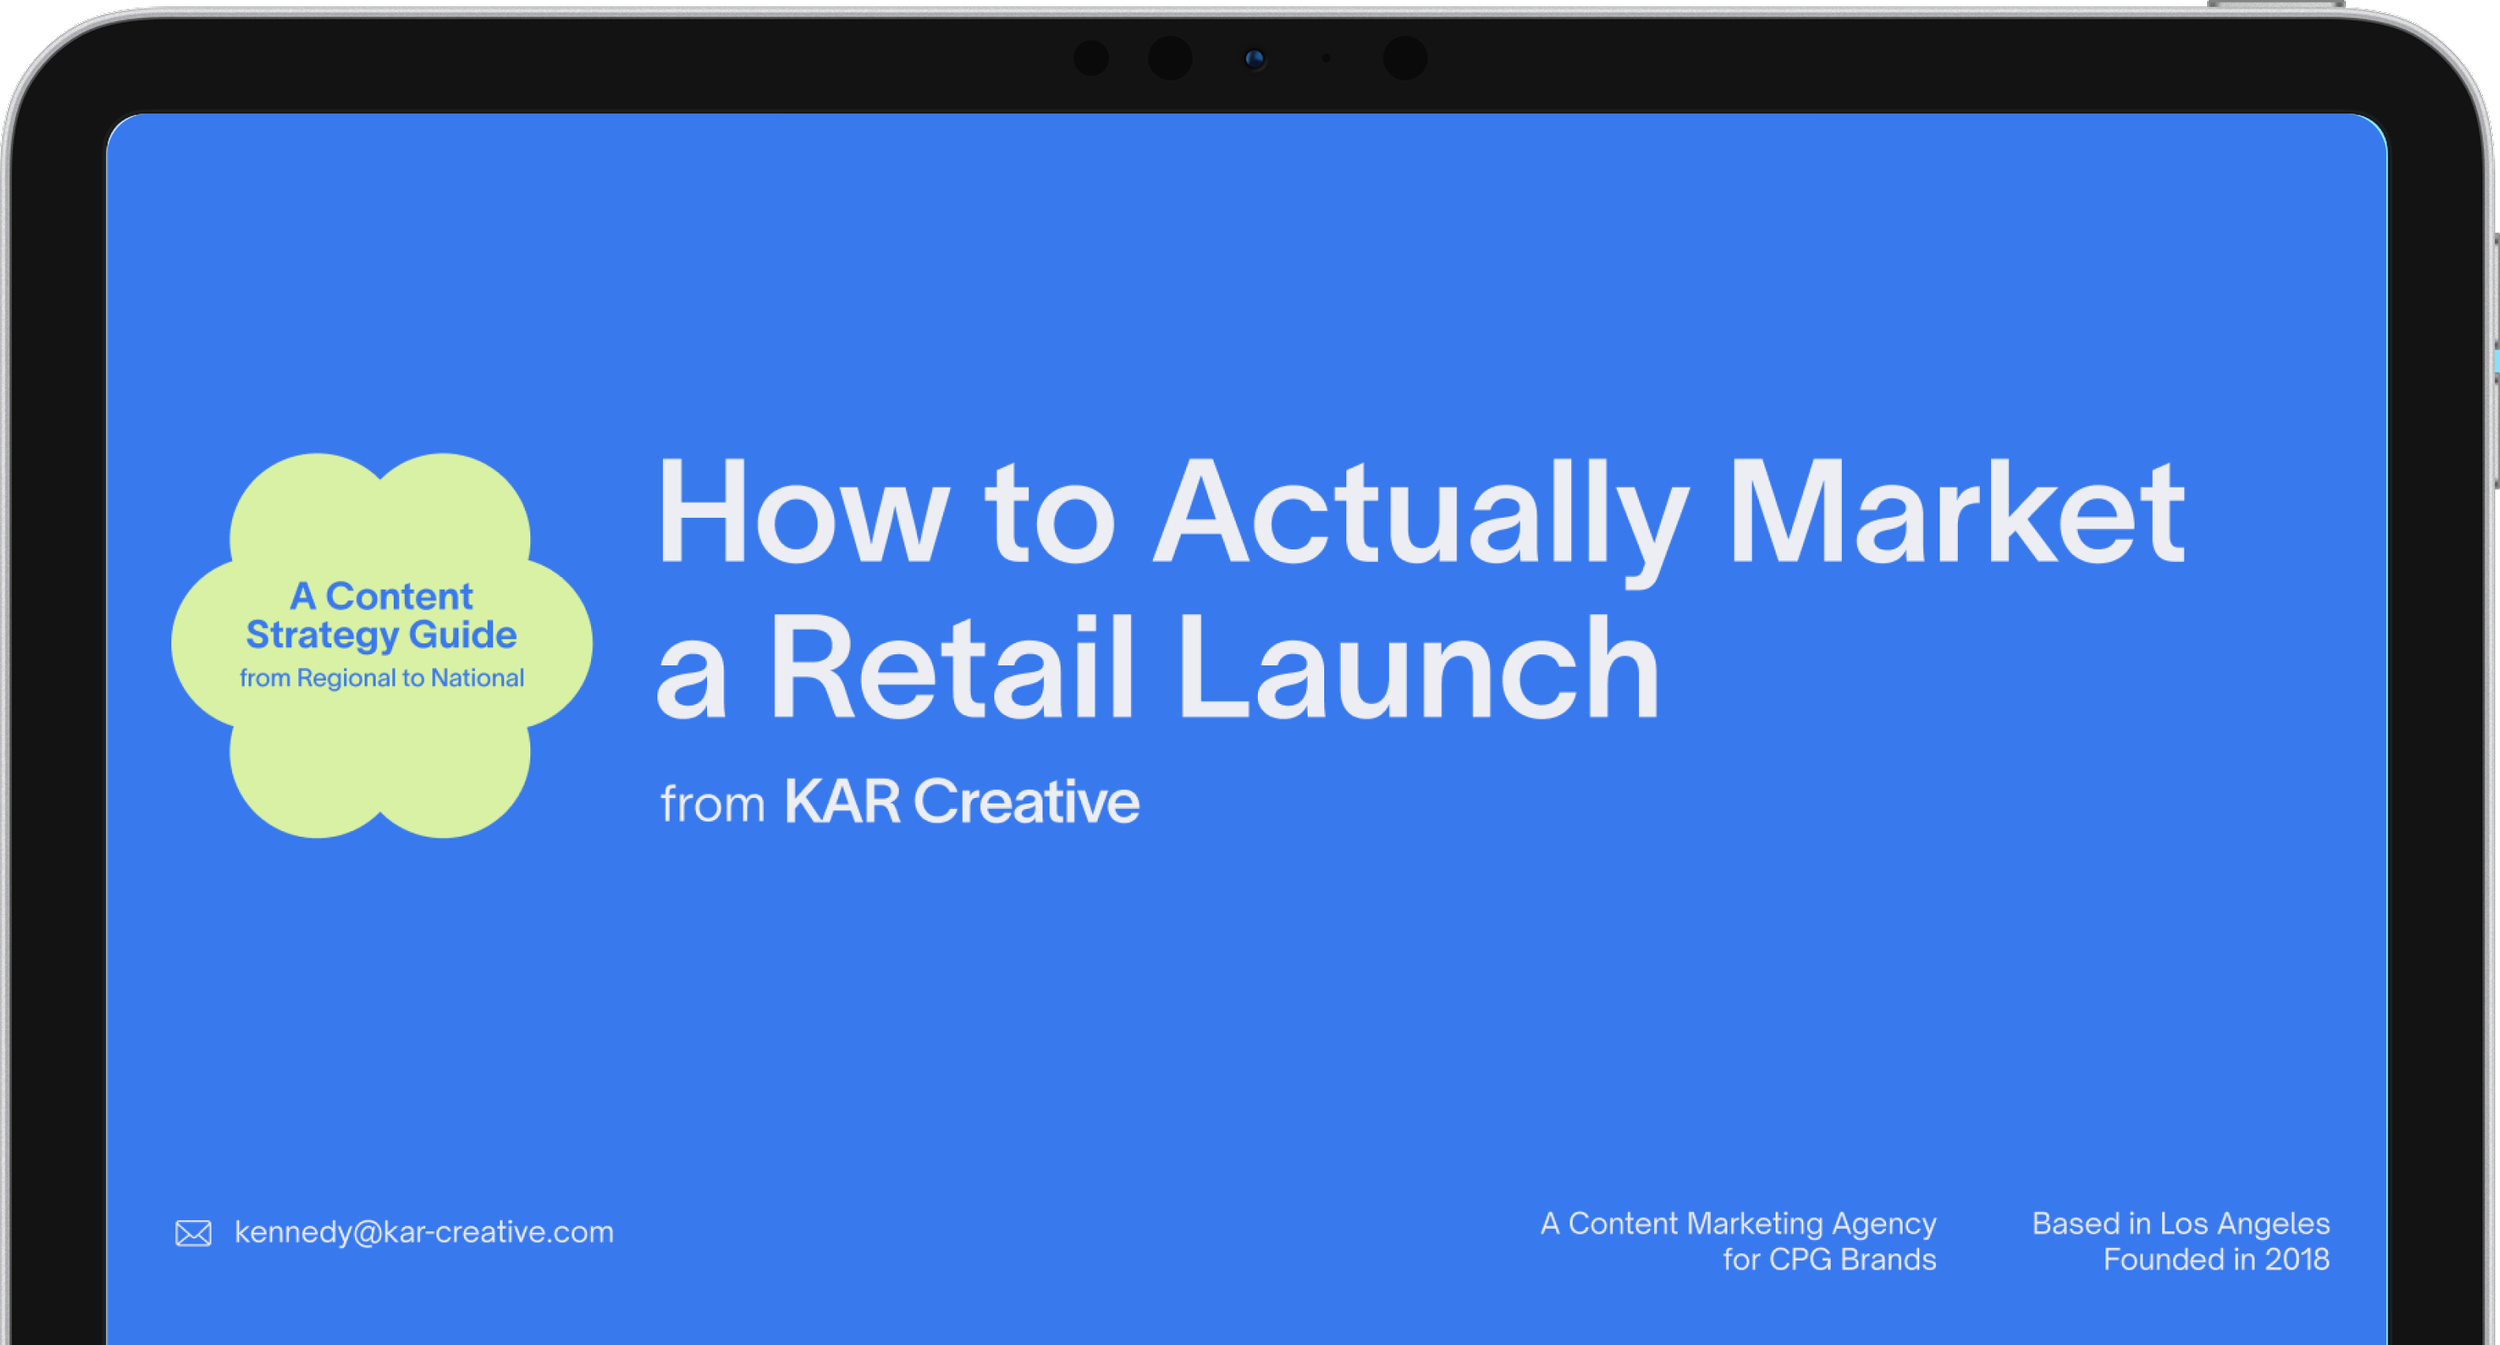This screenshot has height=1345, width=2500.
Task: Click the 'a Retail Launch' headline line
Action: 1158,667
